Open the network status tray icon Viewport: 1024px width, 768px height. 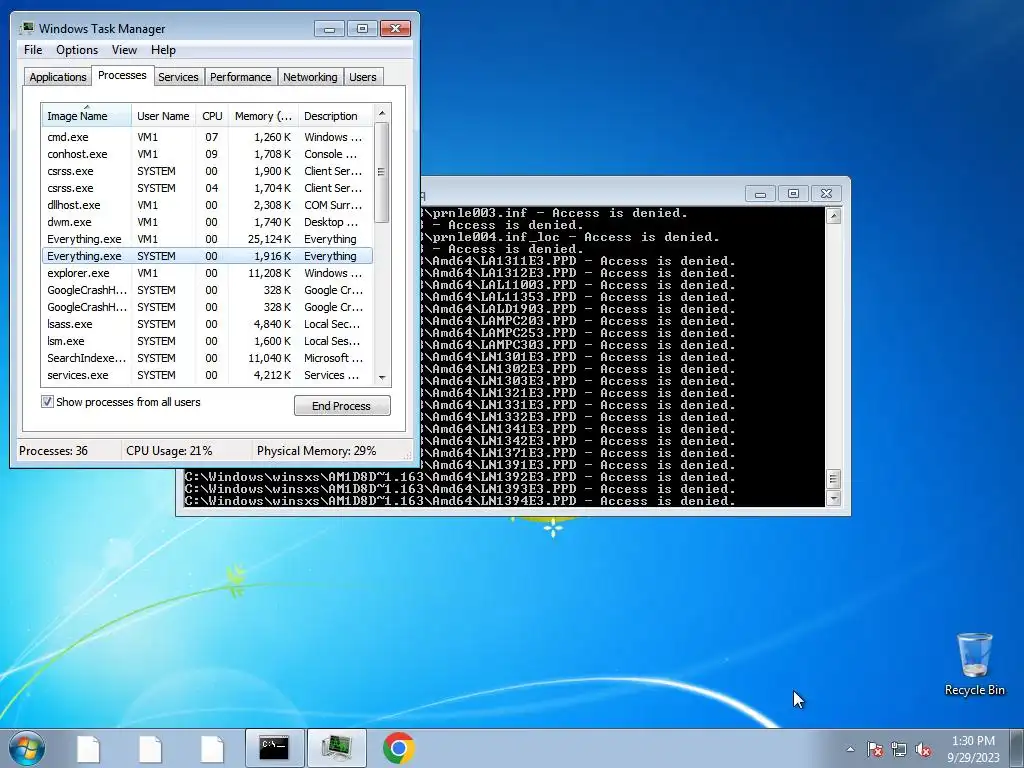click(x=899, y=749)
